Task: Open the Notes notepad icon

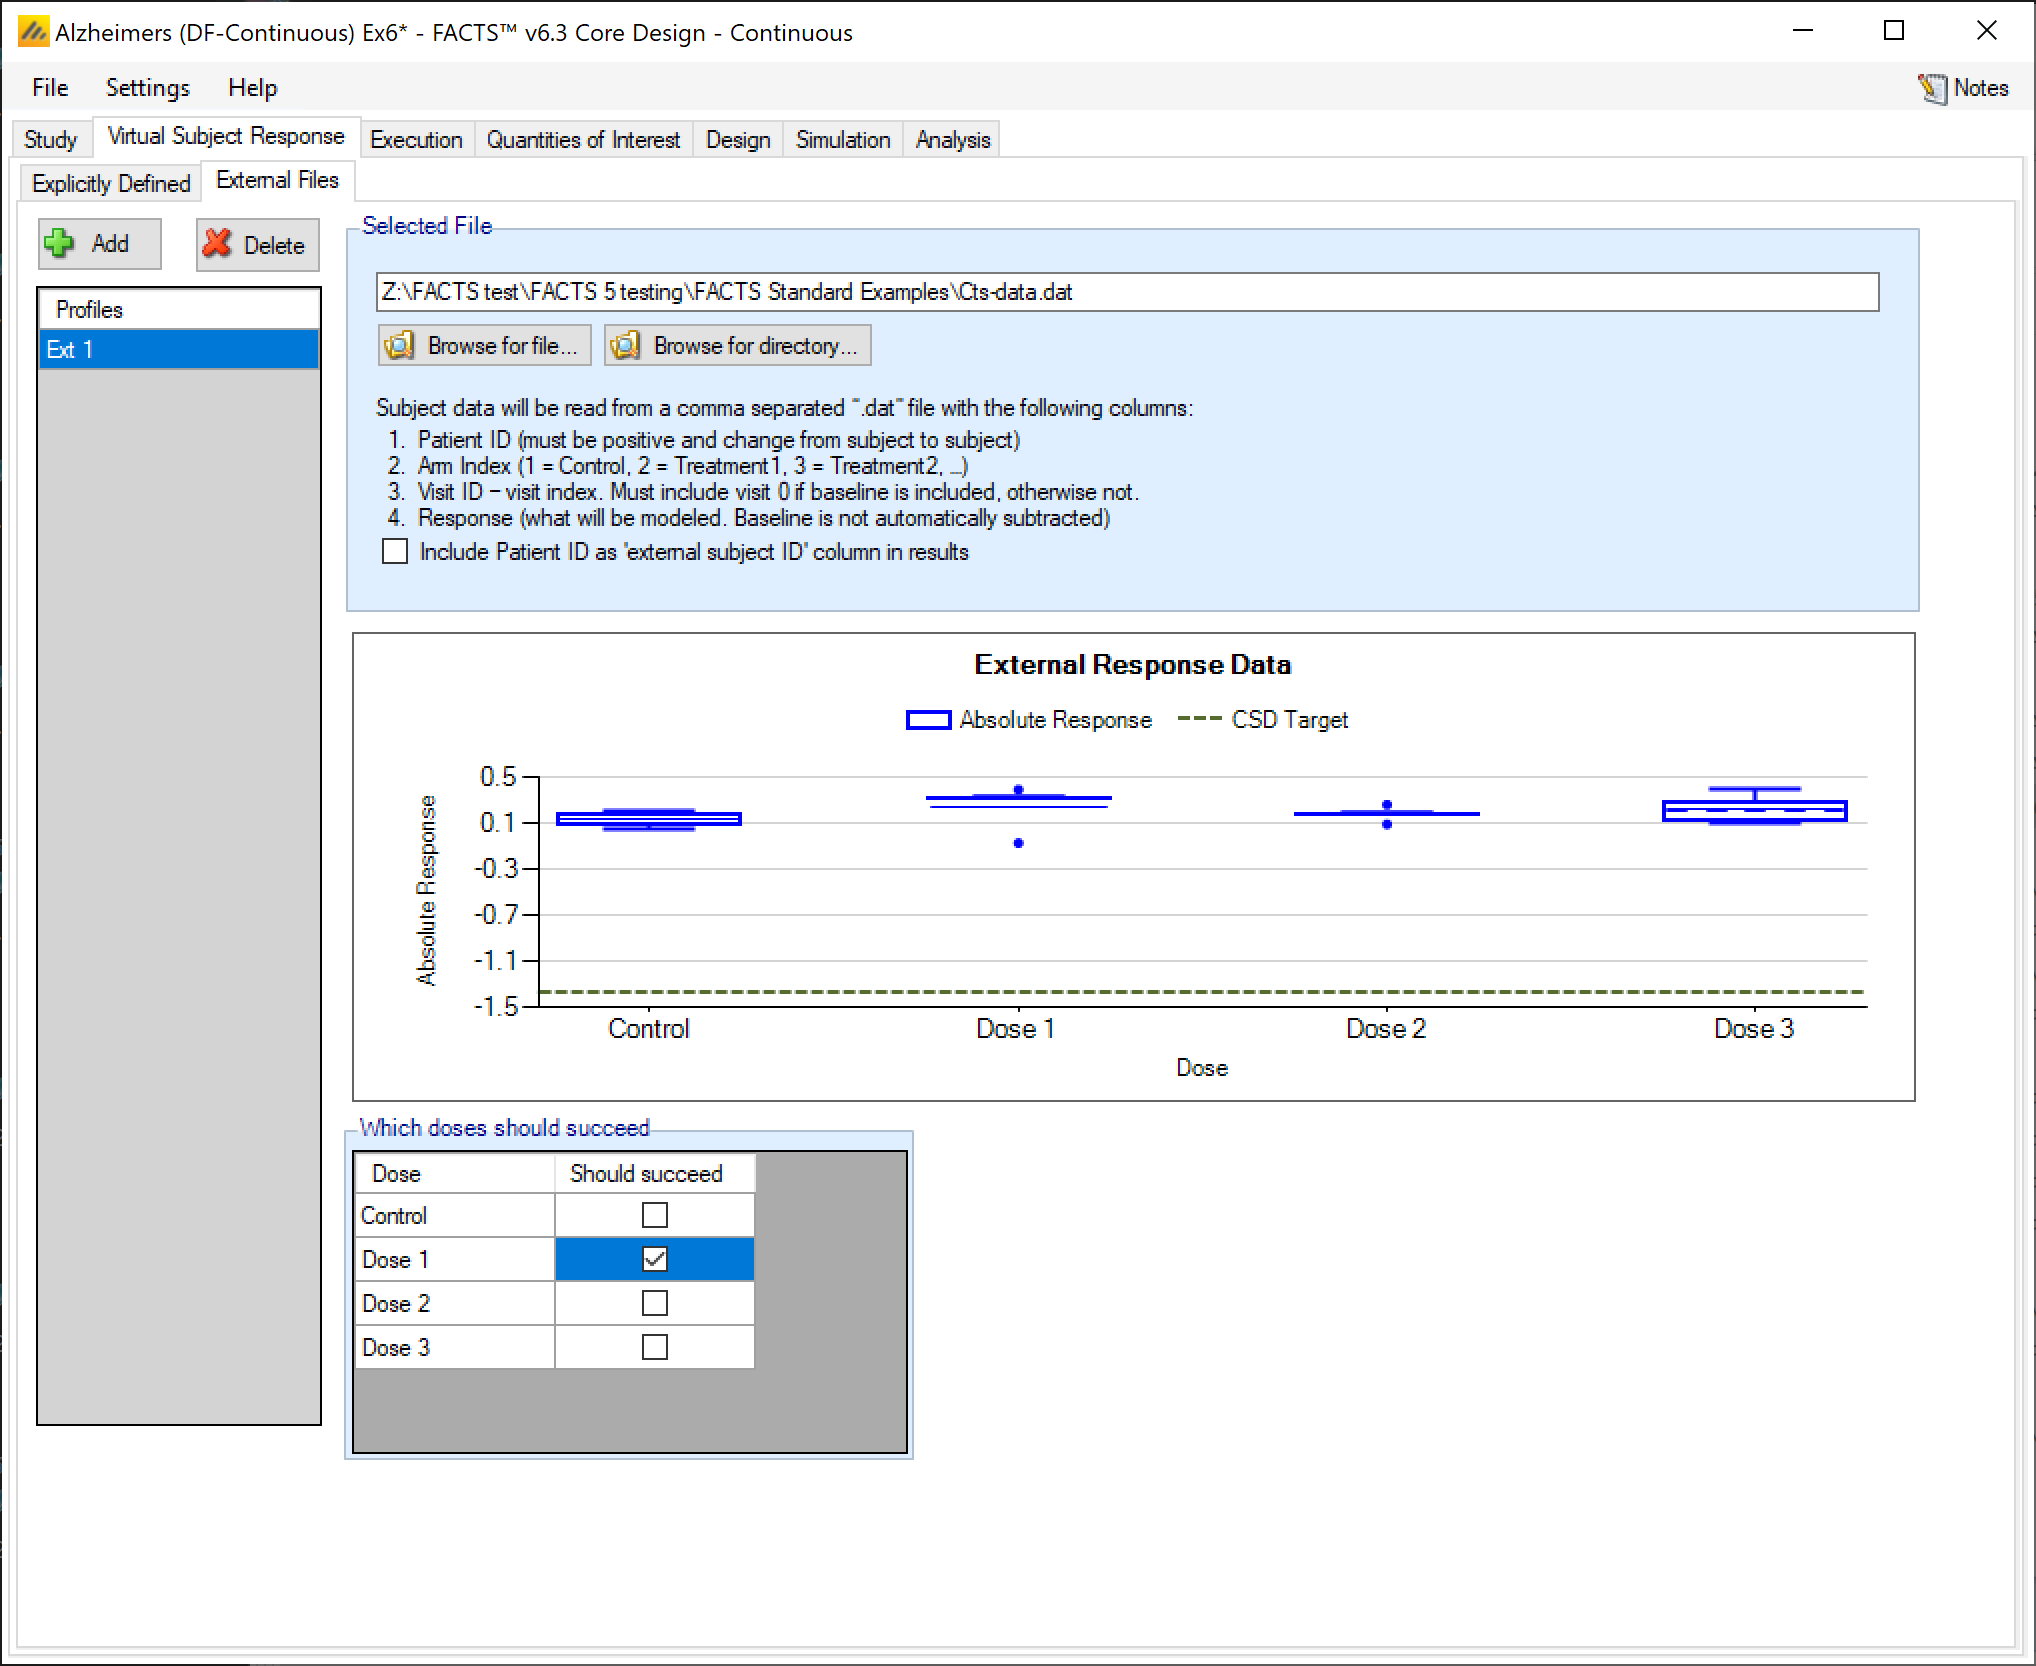Action: click(1931, 89)
